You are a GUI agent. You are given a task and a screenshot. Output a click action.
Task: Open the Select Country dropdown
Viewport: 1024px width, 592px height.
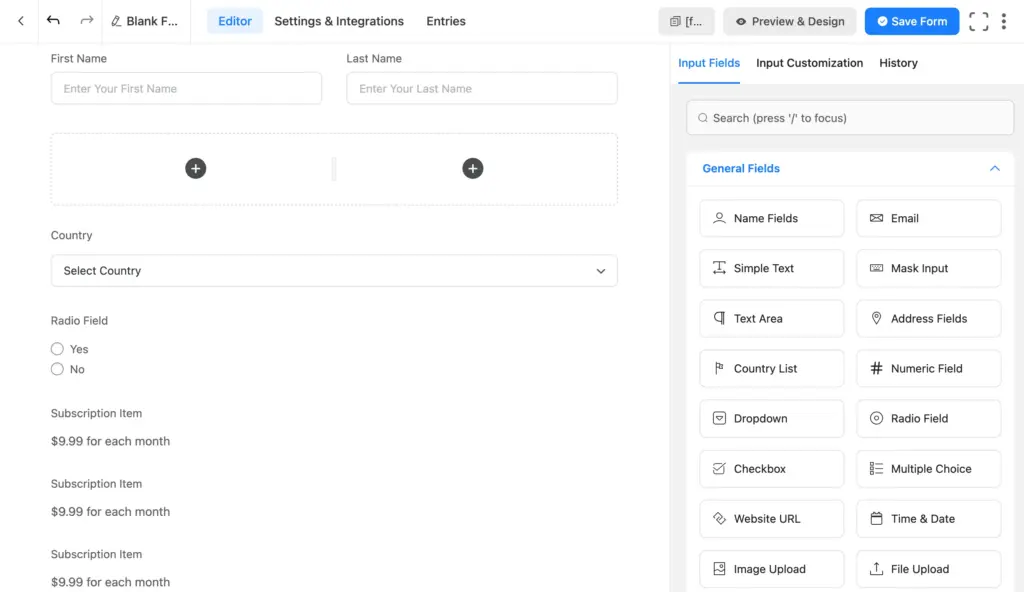(334, 270)
